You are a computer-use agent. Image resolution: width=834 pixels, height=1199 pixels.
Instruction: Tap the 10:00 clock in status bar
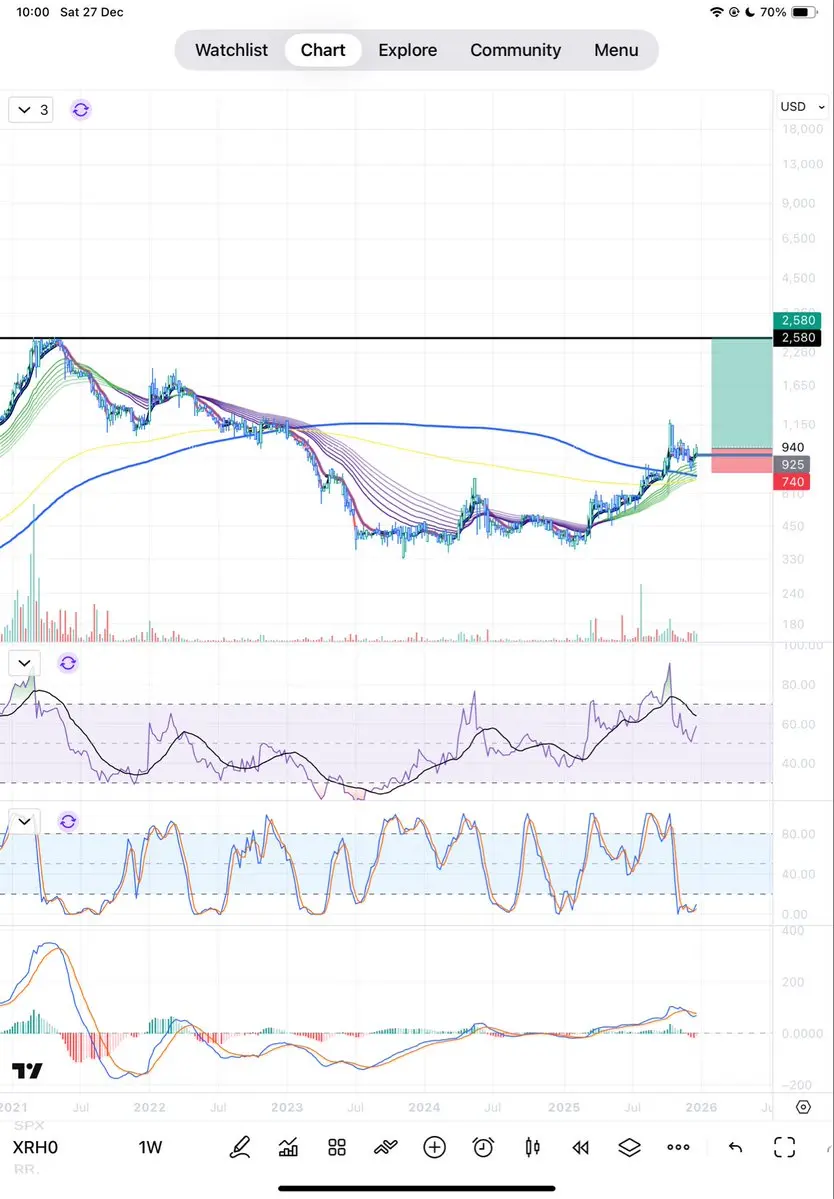[33, 12]
